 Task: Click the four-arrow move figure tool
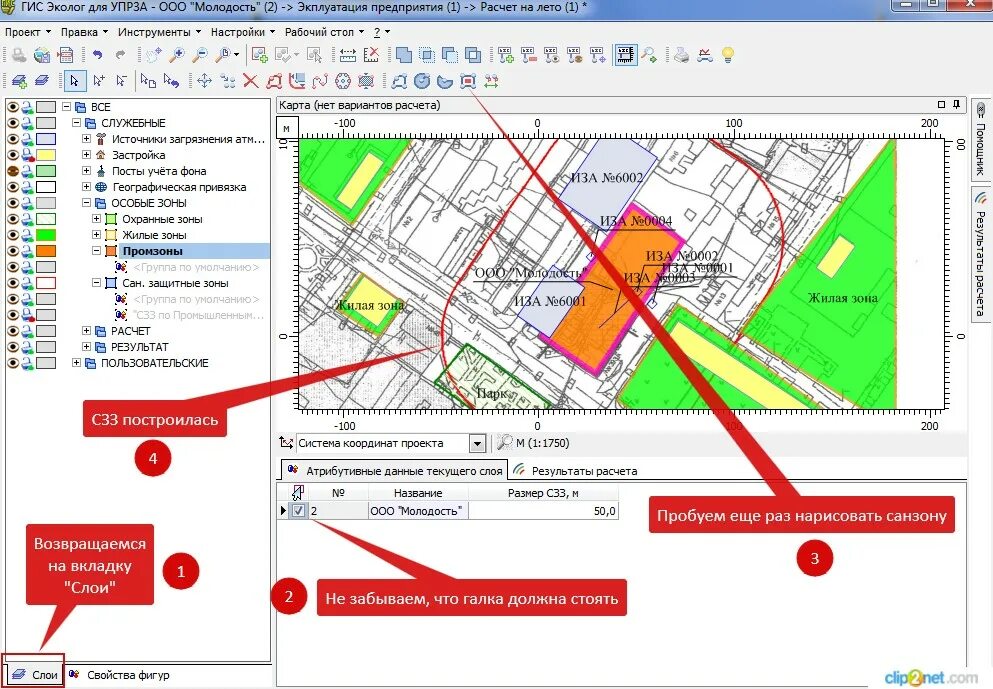(204, 81)
